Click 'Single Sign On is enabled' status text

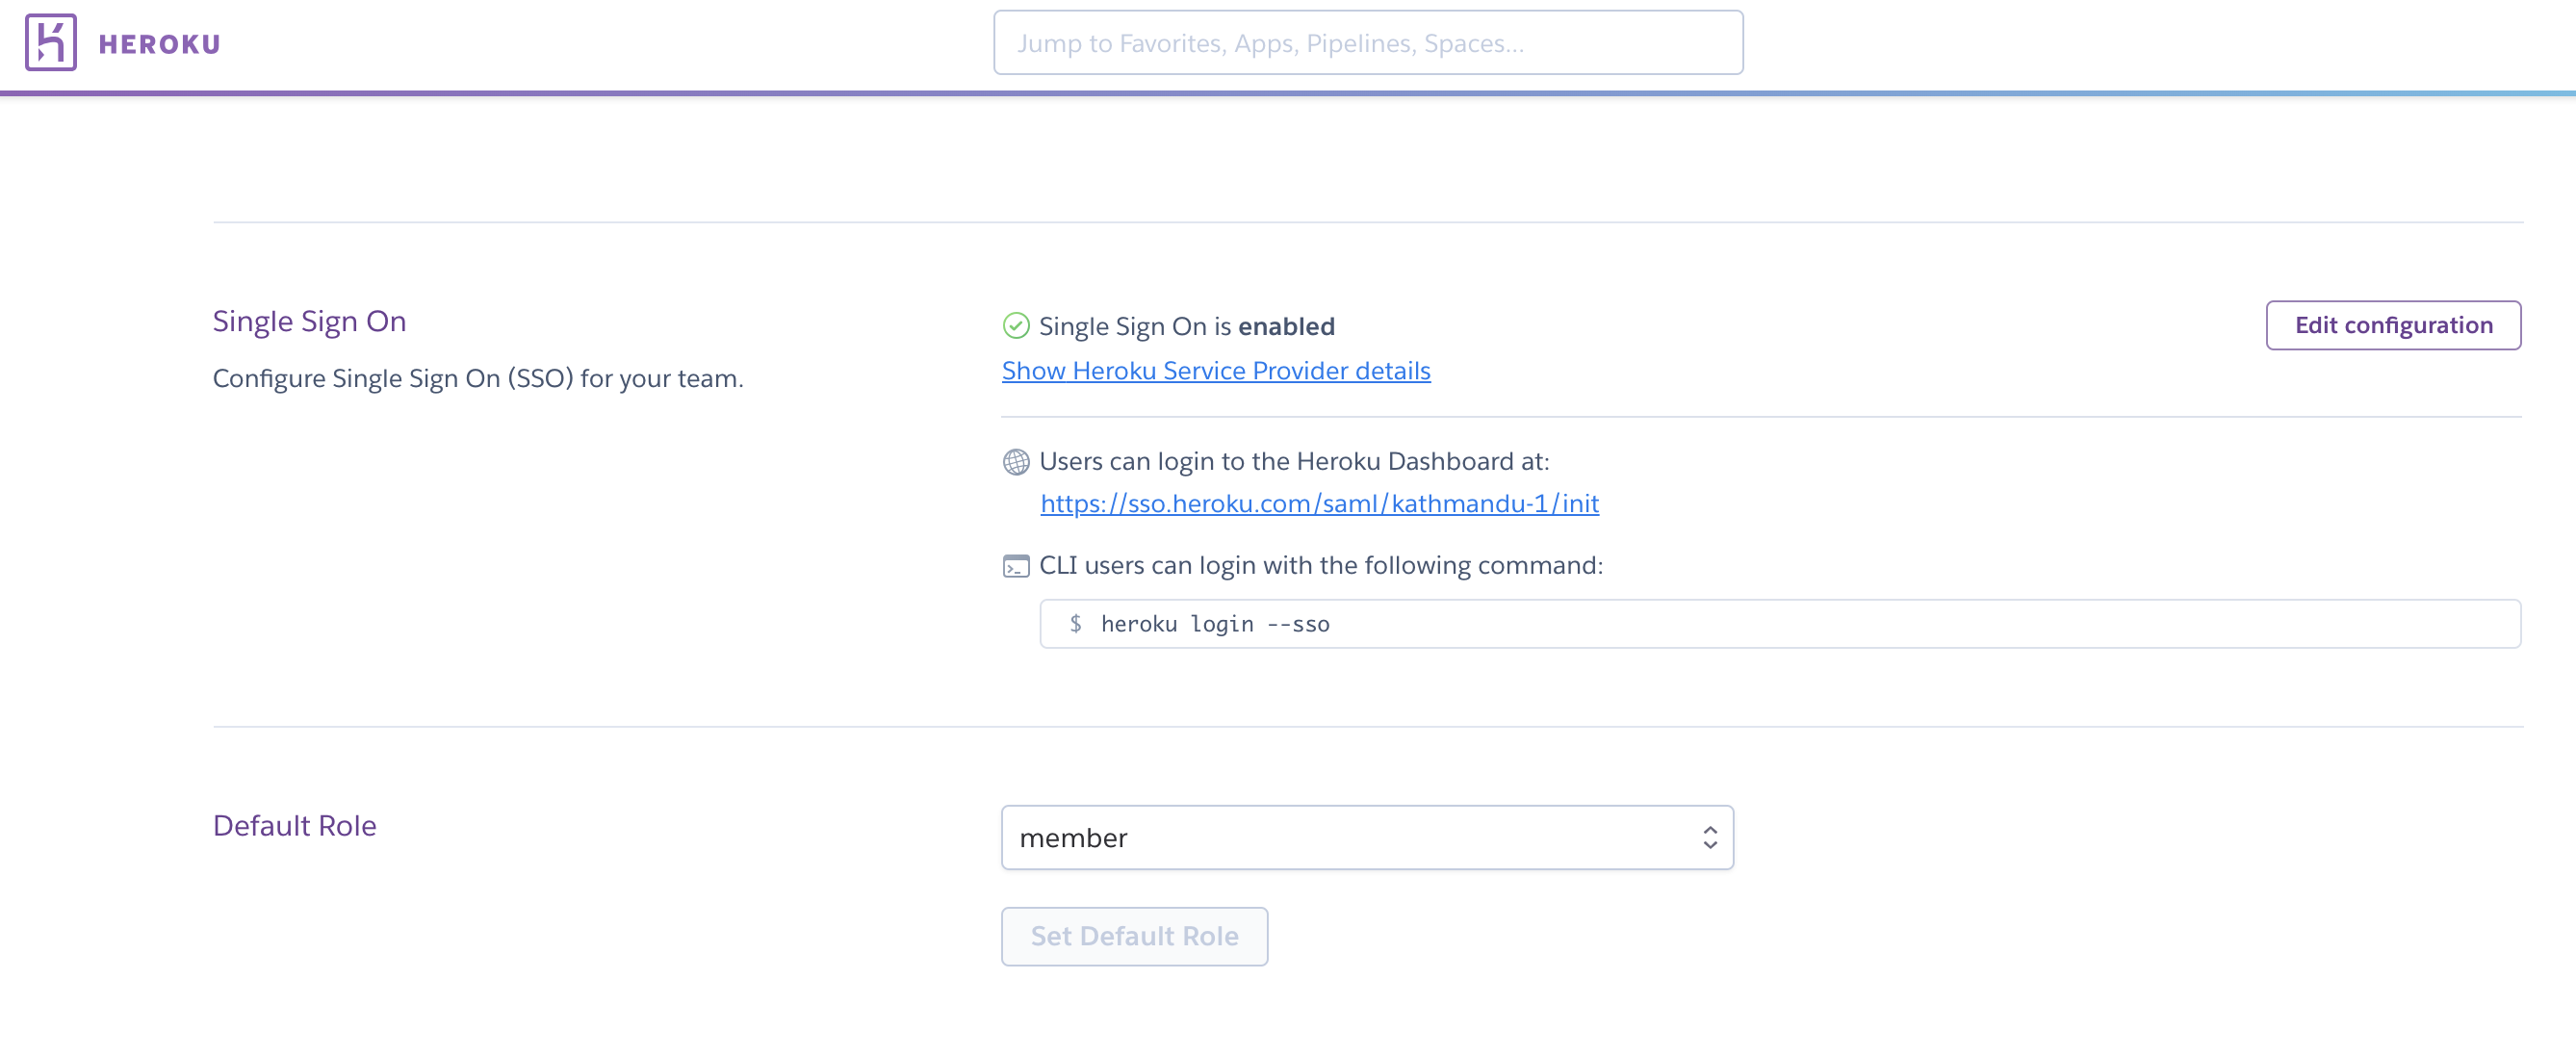(1187, 326)
